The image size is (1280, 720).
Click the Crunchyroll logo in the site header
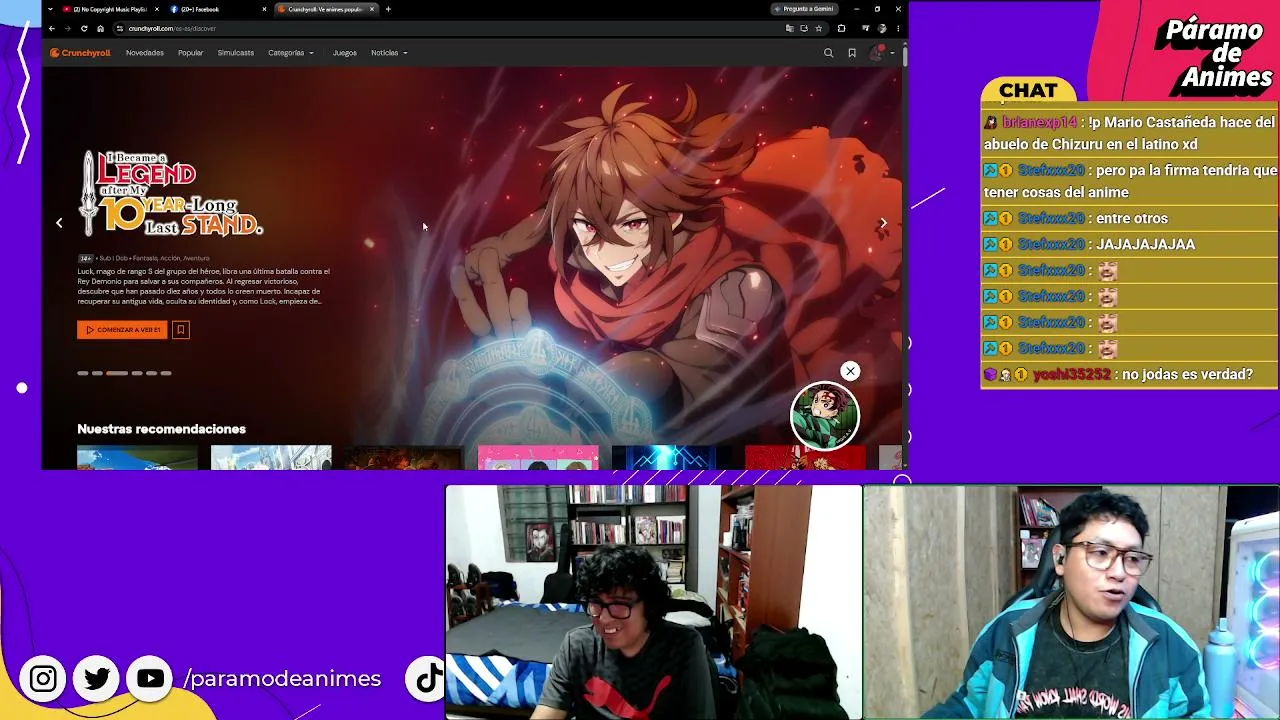80,53
